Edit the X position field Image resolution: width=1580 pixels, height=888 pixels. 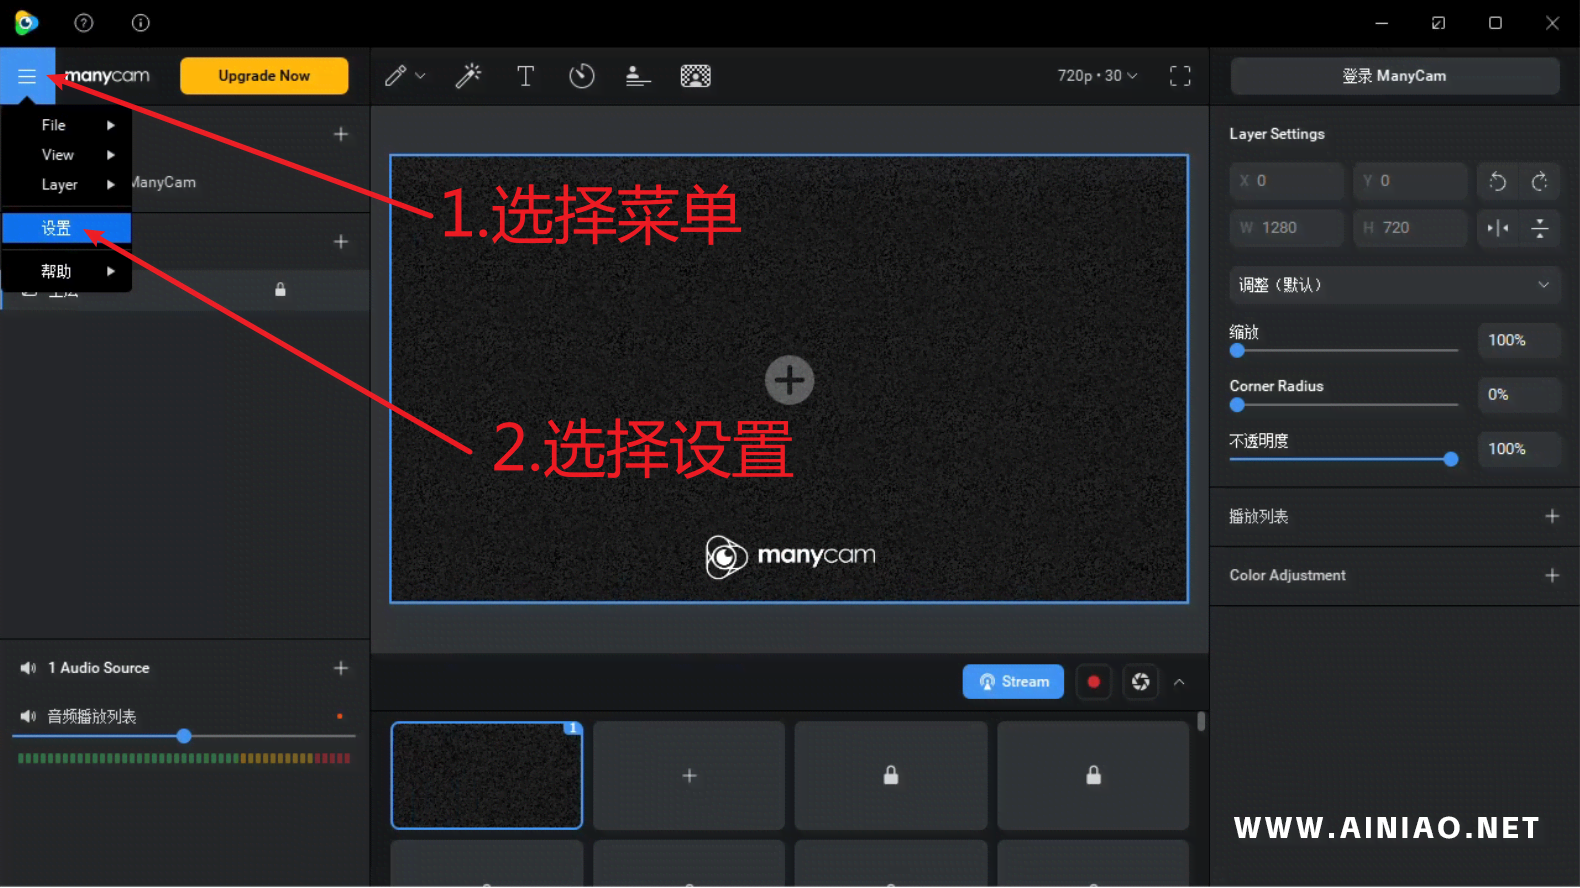tap(1287, 181)
